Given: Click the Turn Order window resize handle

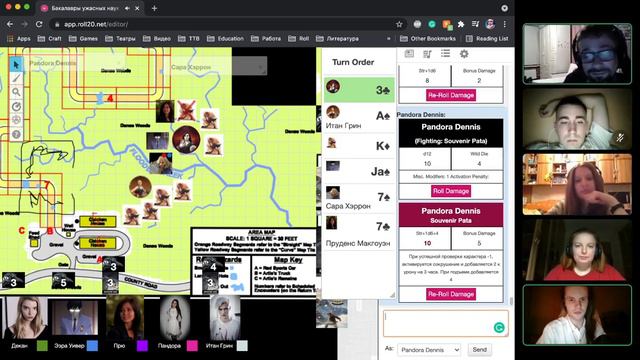Looking at the screenshot, I should point(392,295).
